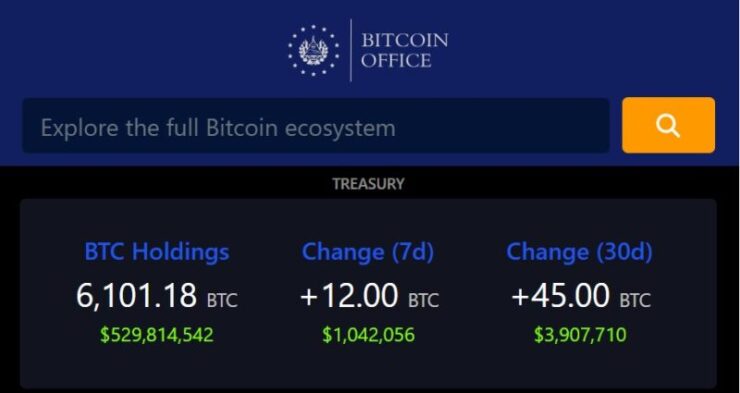The image size is (740, 393).
Task: Click the $529,814,542 holdings dollar value
Action: (157, 335)
